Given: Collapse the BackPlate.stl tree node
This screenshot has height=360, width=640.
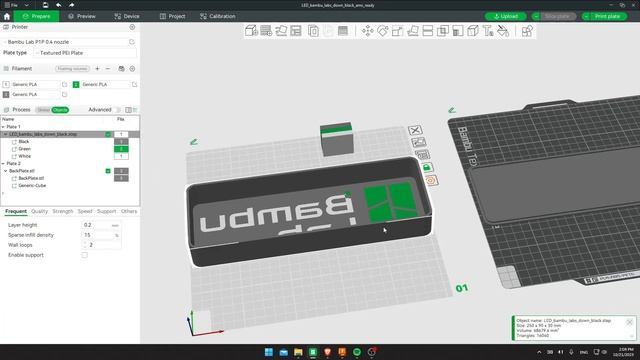Looking at the screenshot, I should [6, 171].
